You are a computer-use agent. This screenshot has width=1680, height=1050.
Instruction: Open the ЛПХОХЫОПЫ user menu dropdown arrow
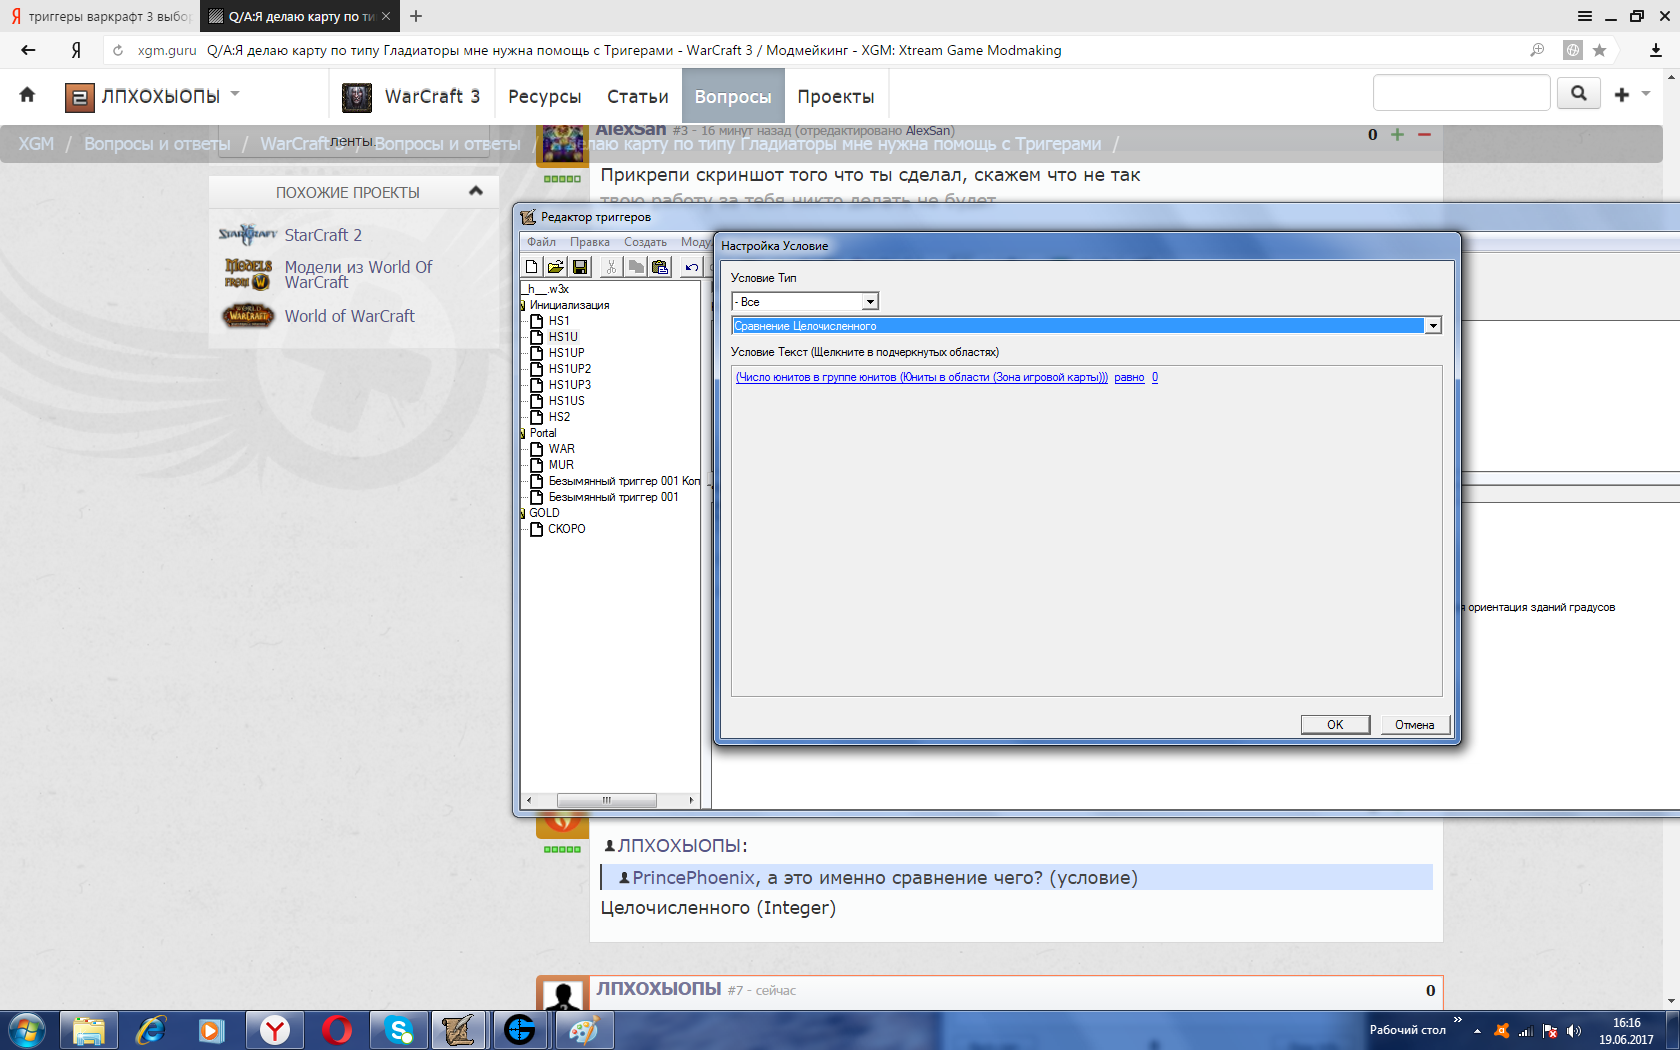pyautogui.click(x=235, y=94)
